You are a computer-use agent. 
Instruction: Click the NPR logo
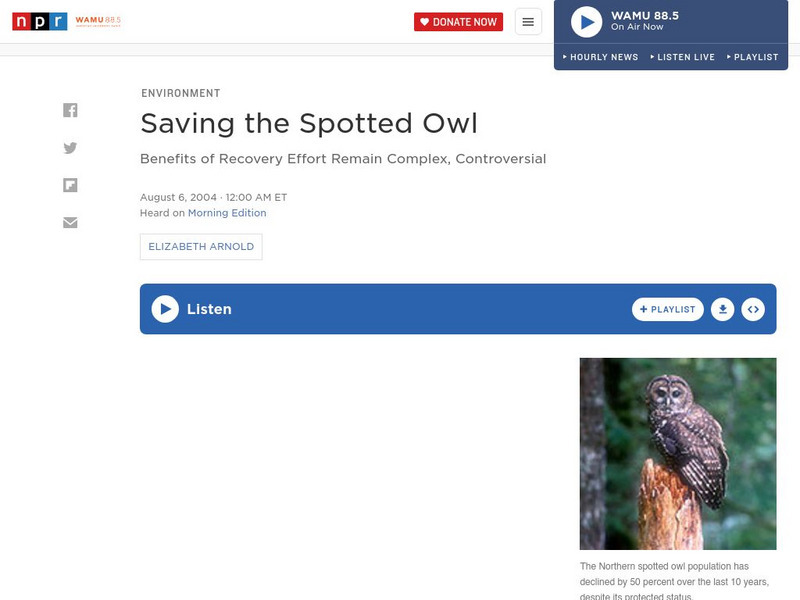(x=40, y=21)
